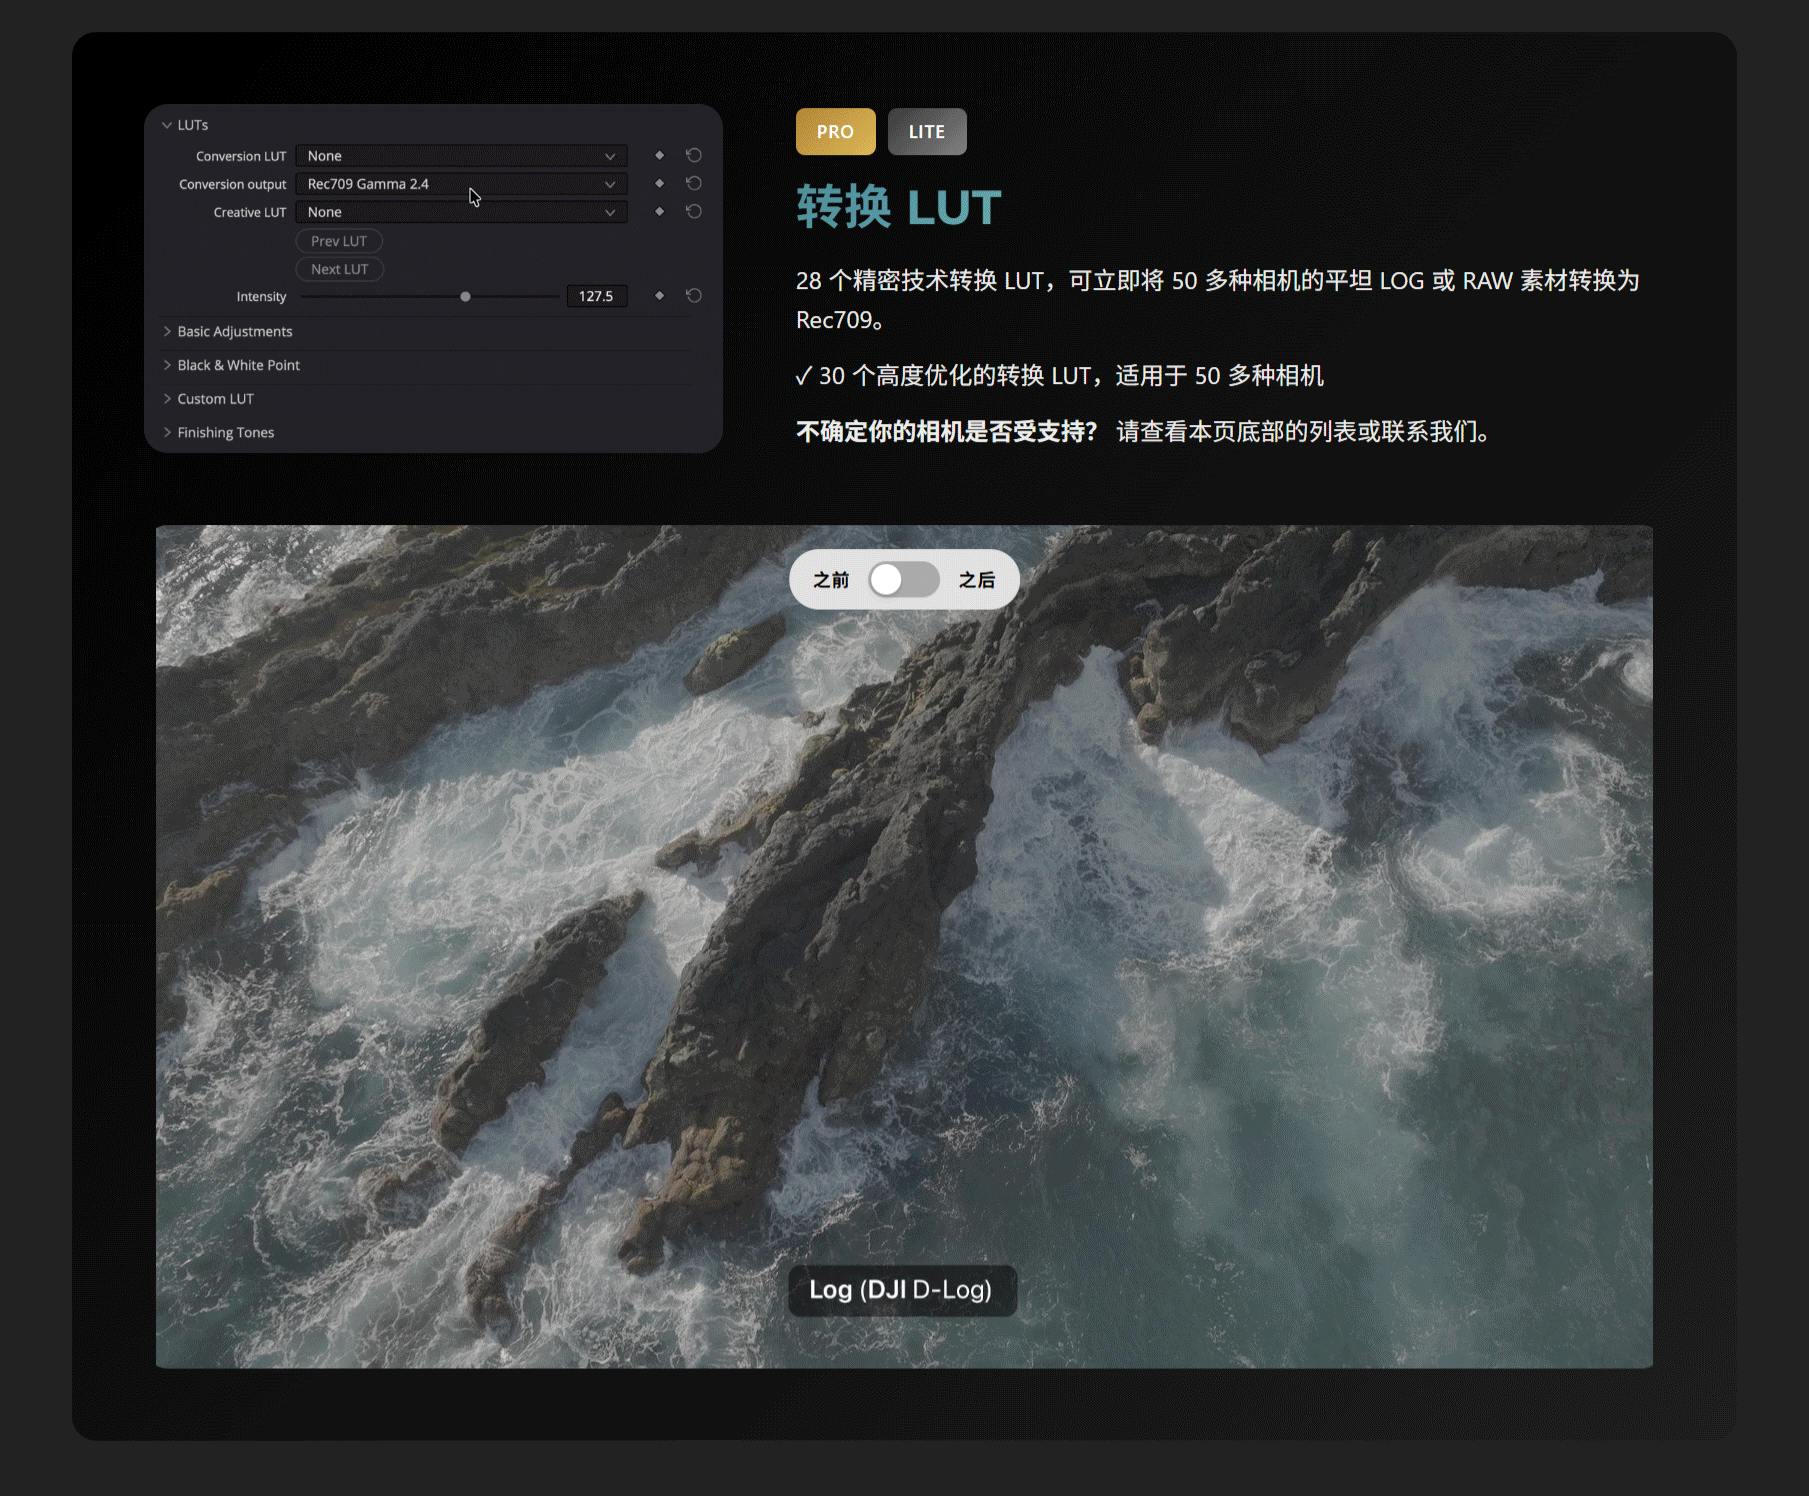Viewport: 1809px width, 1496px height.
Task: Open the Conversion LUT dropdown
Action: tap(461, 156)
